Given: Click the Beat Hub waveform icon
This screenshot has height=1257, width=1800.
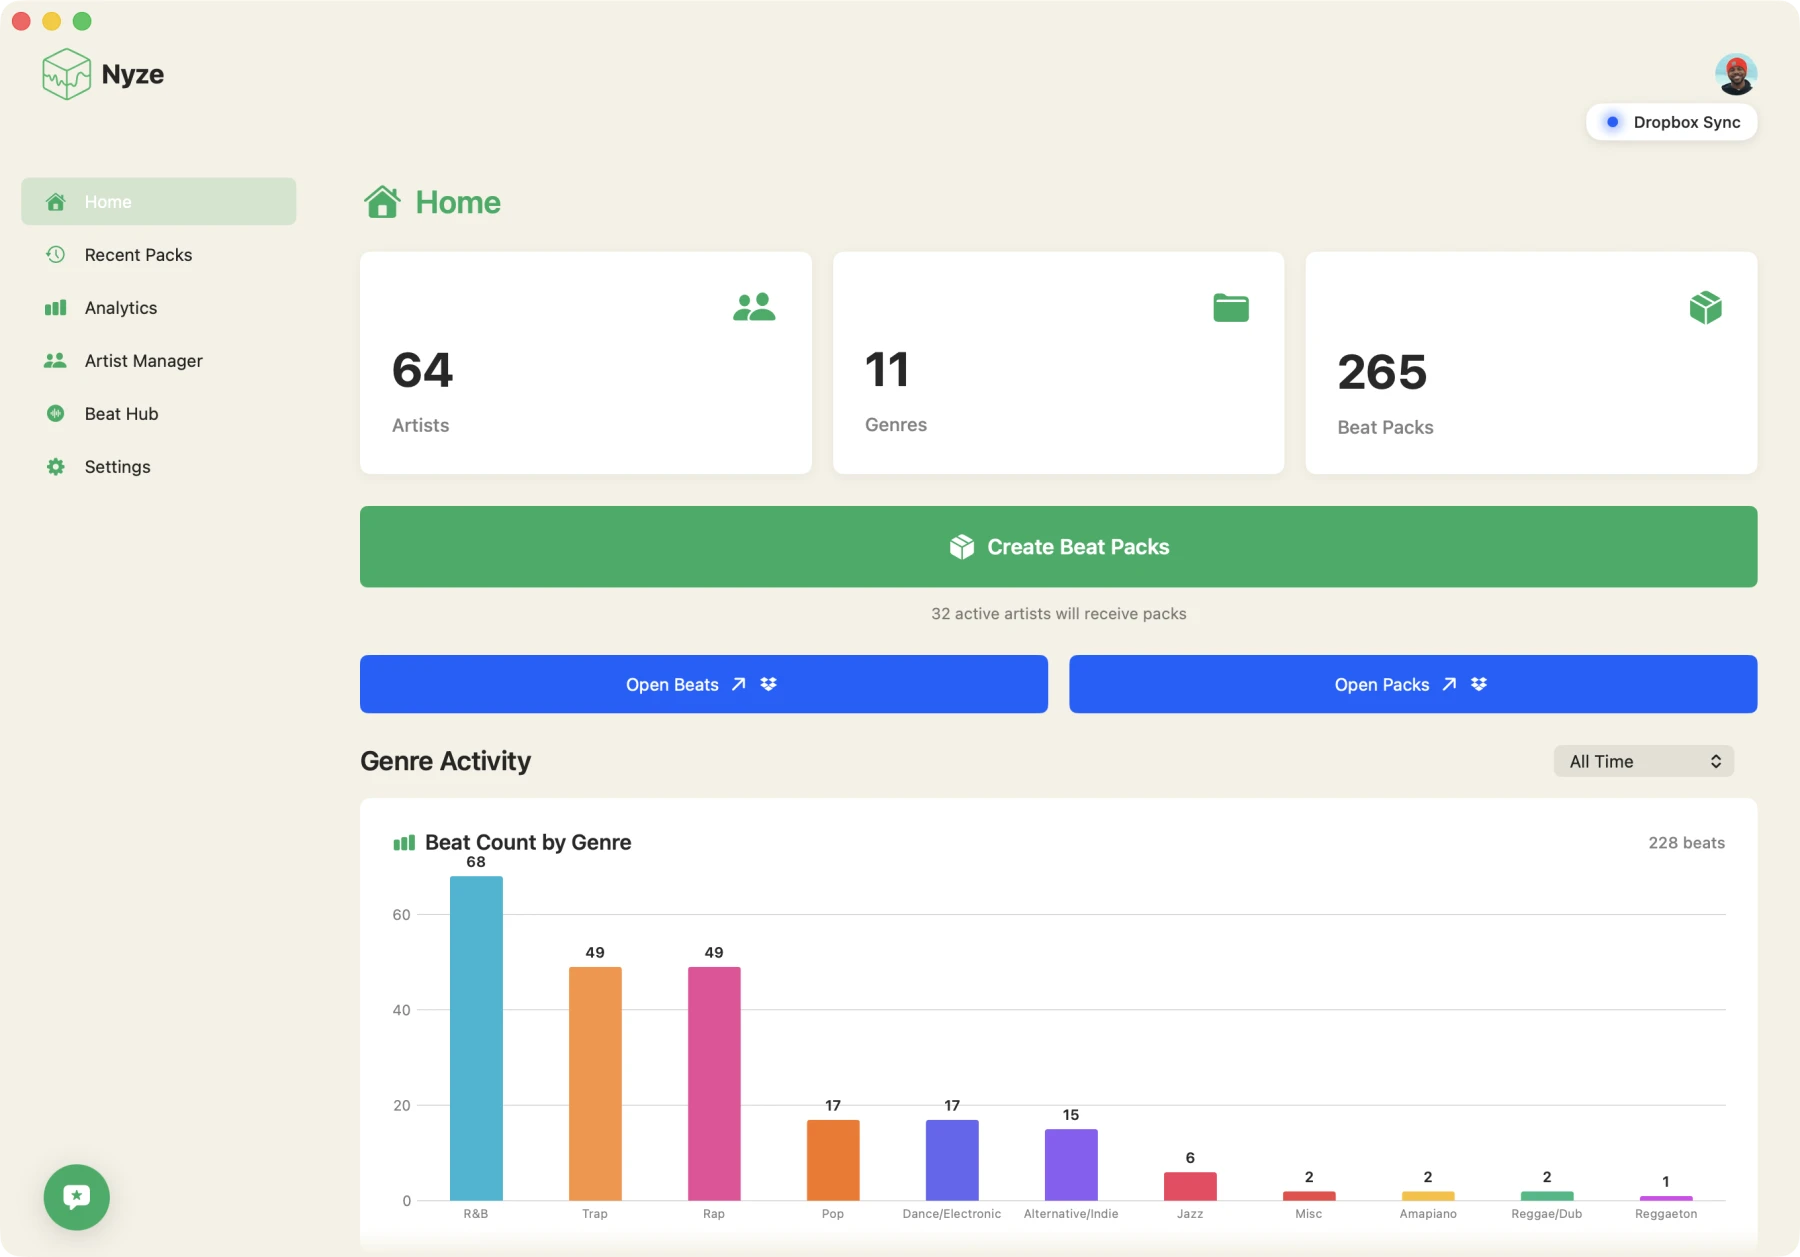Looking at the screenshot, I should pyautogui.click(x=56, y=414).
